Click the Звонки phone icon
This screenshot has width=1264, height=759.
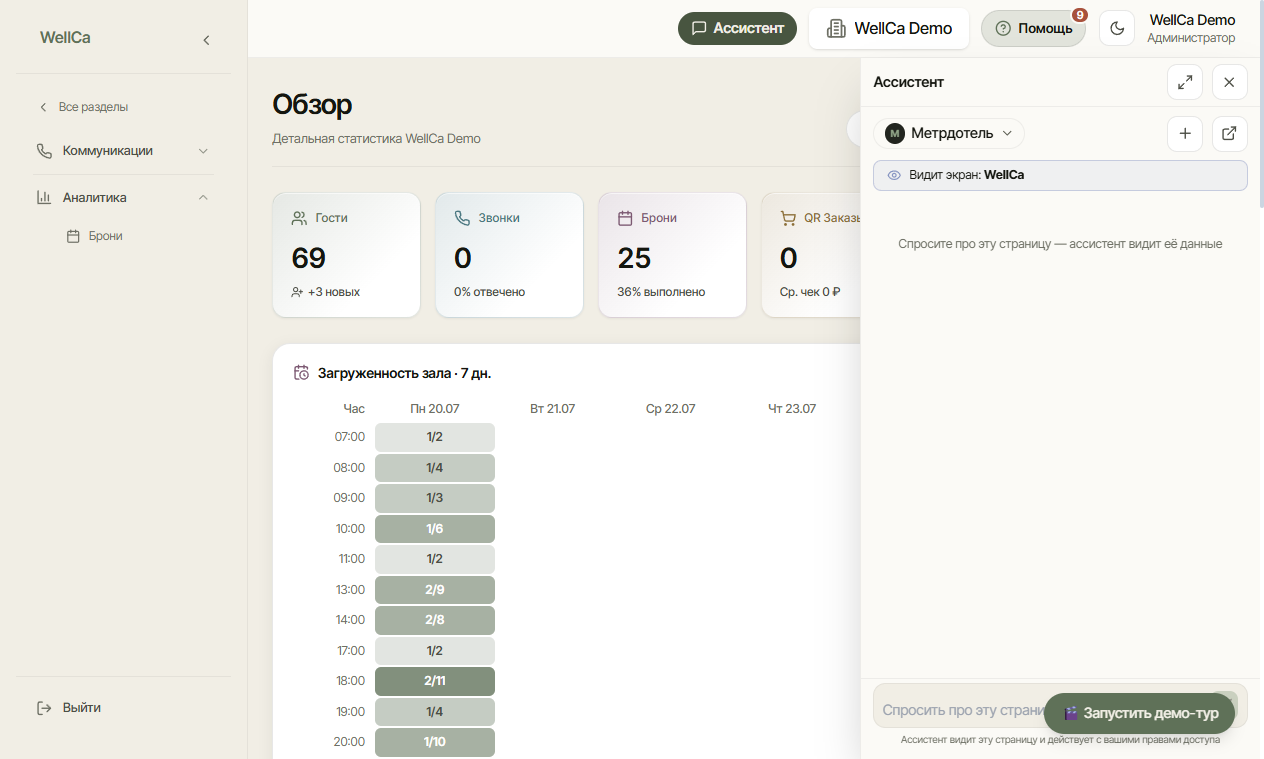462,217
